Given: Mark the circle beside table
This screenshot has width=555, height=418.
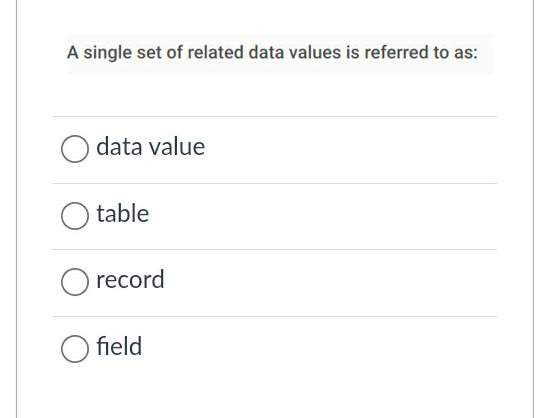Looking at the screenshot, I should pyautogui.click(x=75, y=216).
